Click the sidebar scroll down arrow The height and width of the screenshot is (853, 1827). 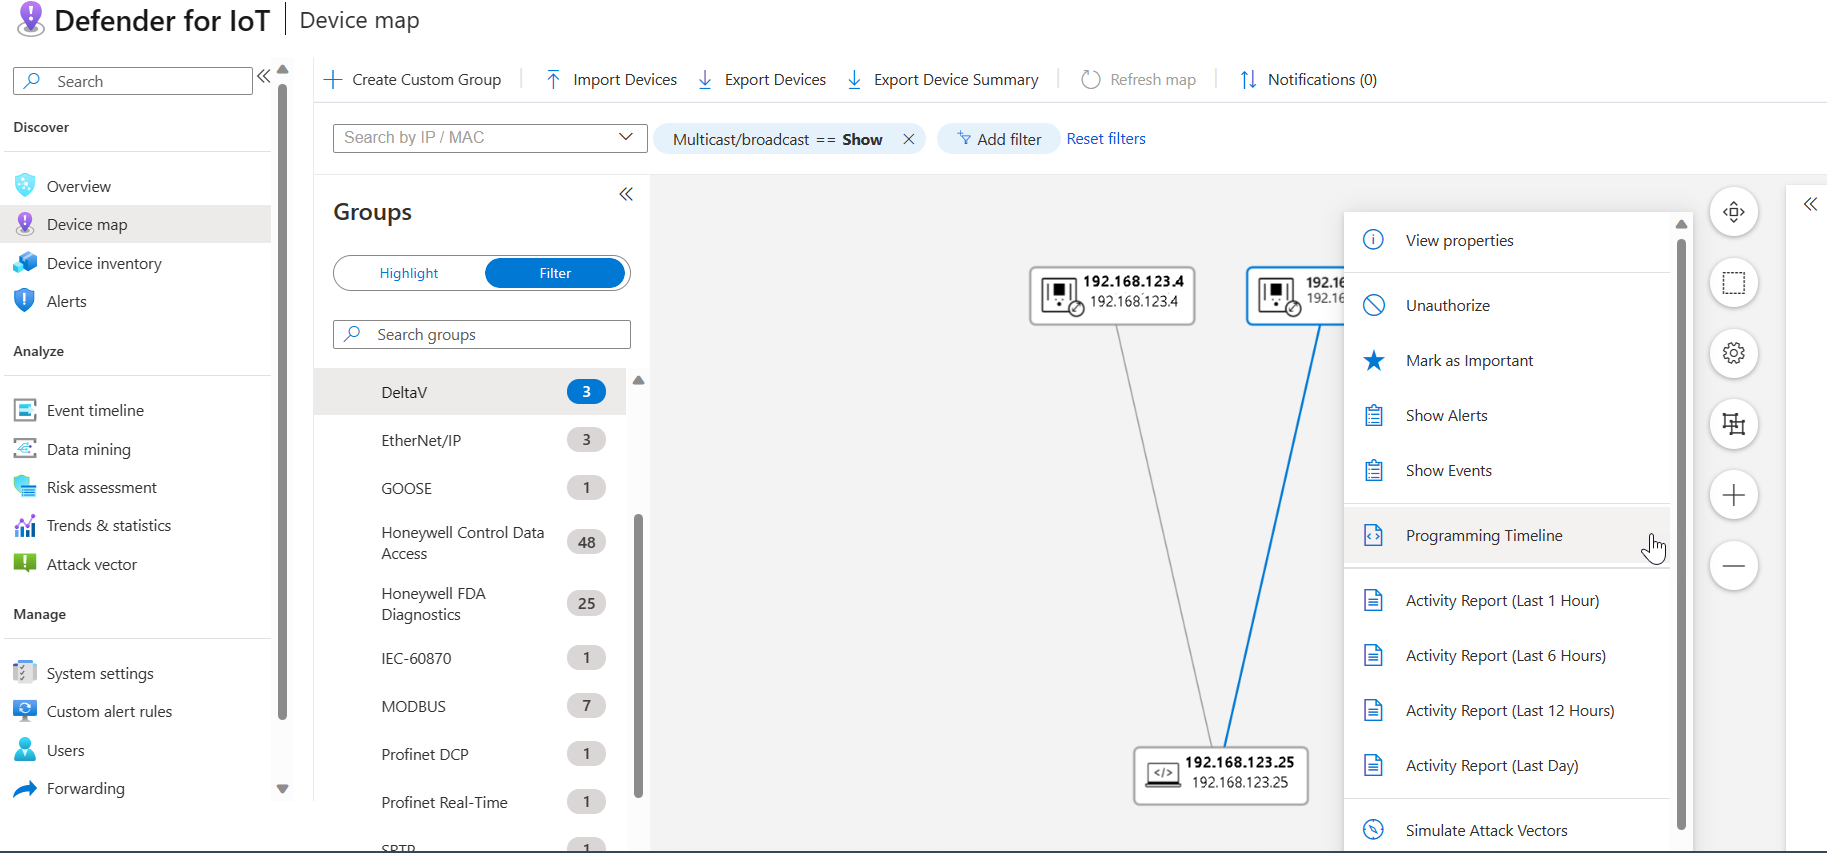[x=283, y=789]
